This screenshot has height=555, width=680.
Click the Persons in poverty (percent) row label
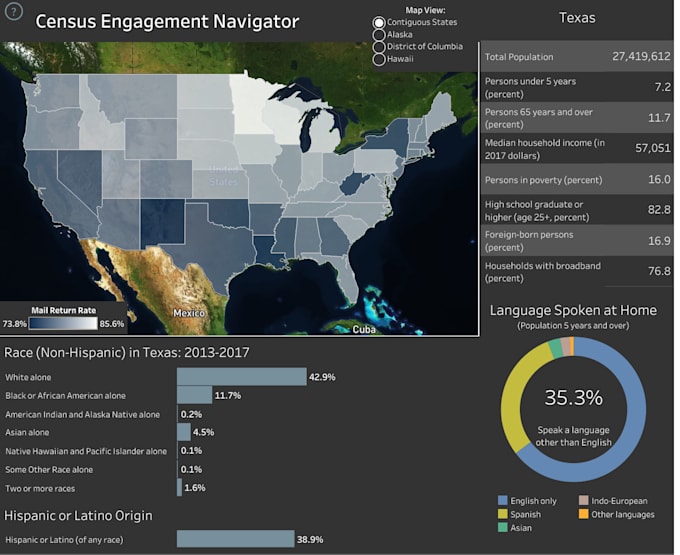click(x=543, y=180)
